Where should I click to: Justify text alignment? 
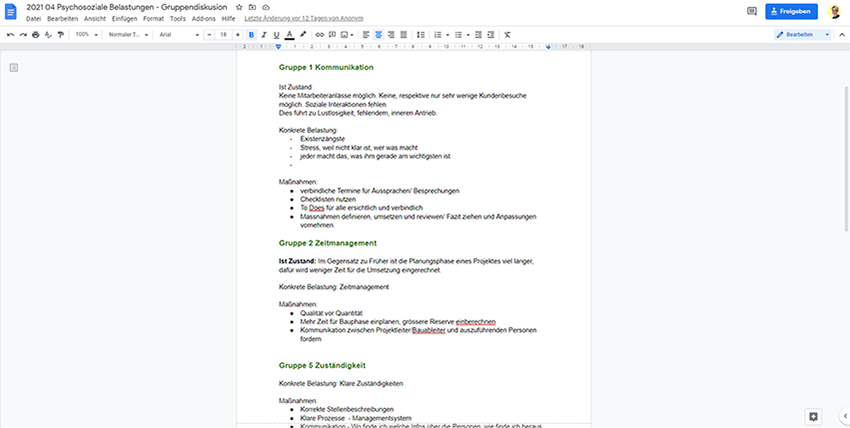coord(403,35)
